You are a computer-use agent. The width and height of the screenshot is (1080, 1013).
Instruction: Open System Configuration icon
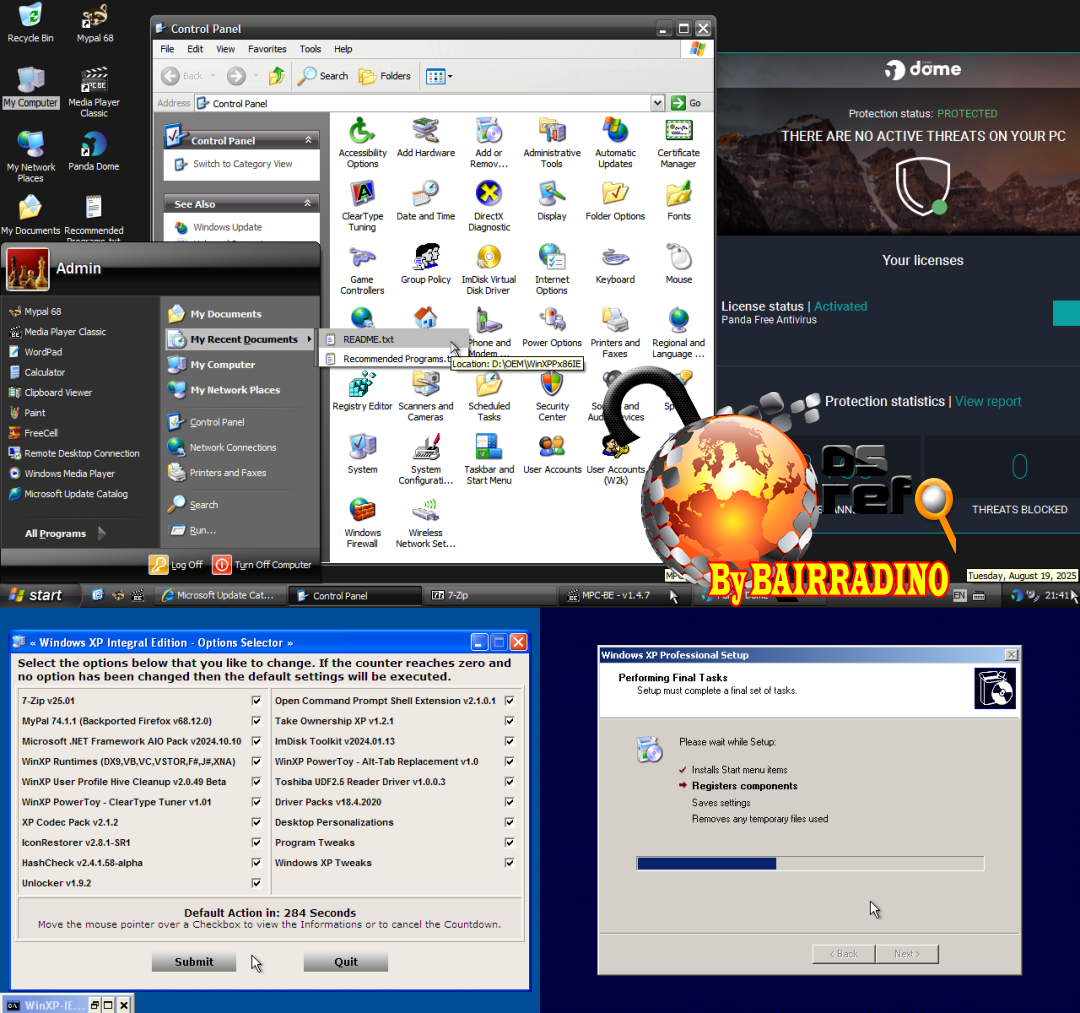[x=426, y=459]
